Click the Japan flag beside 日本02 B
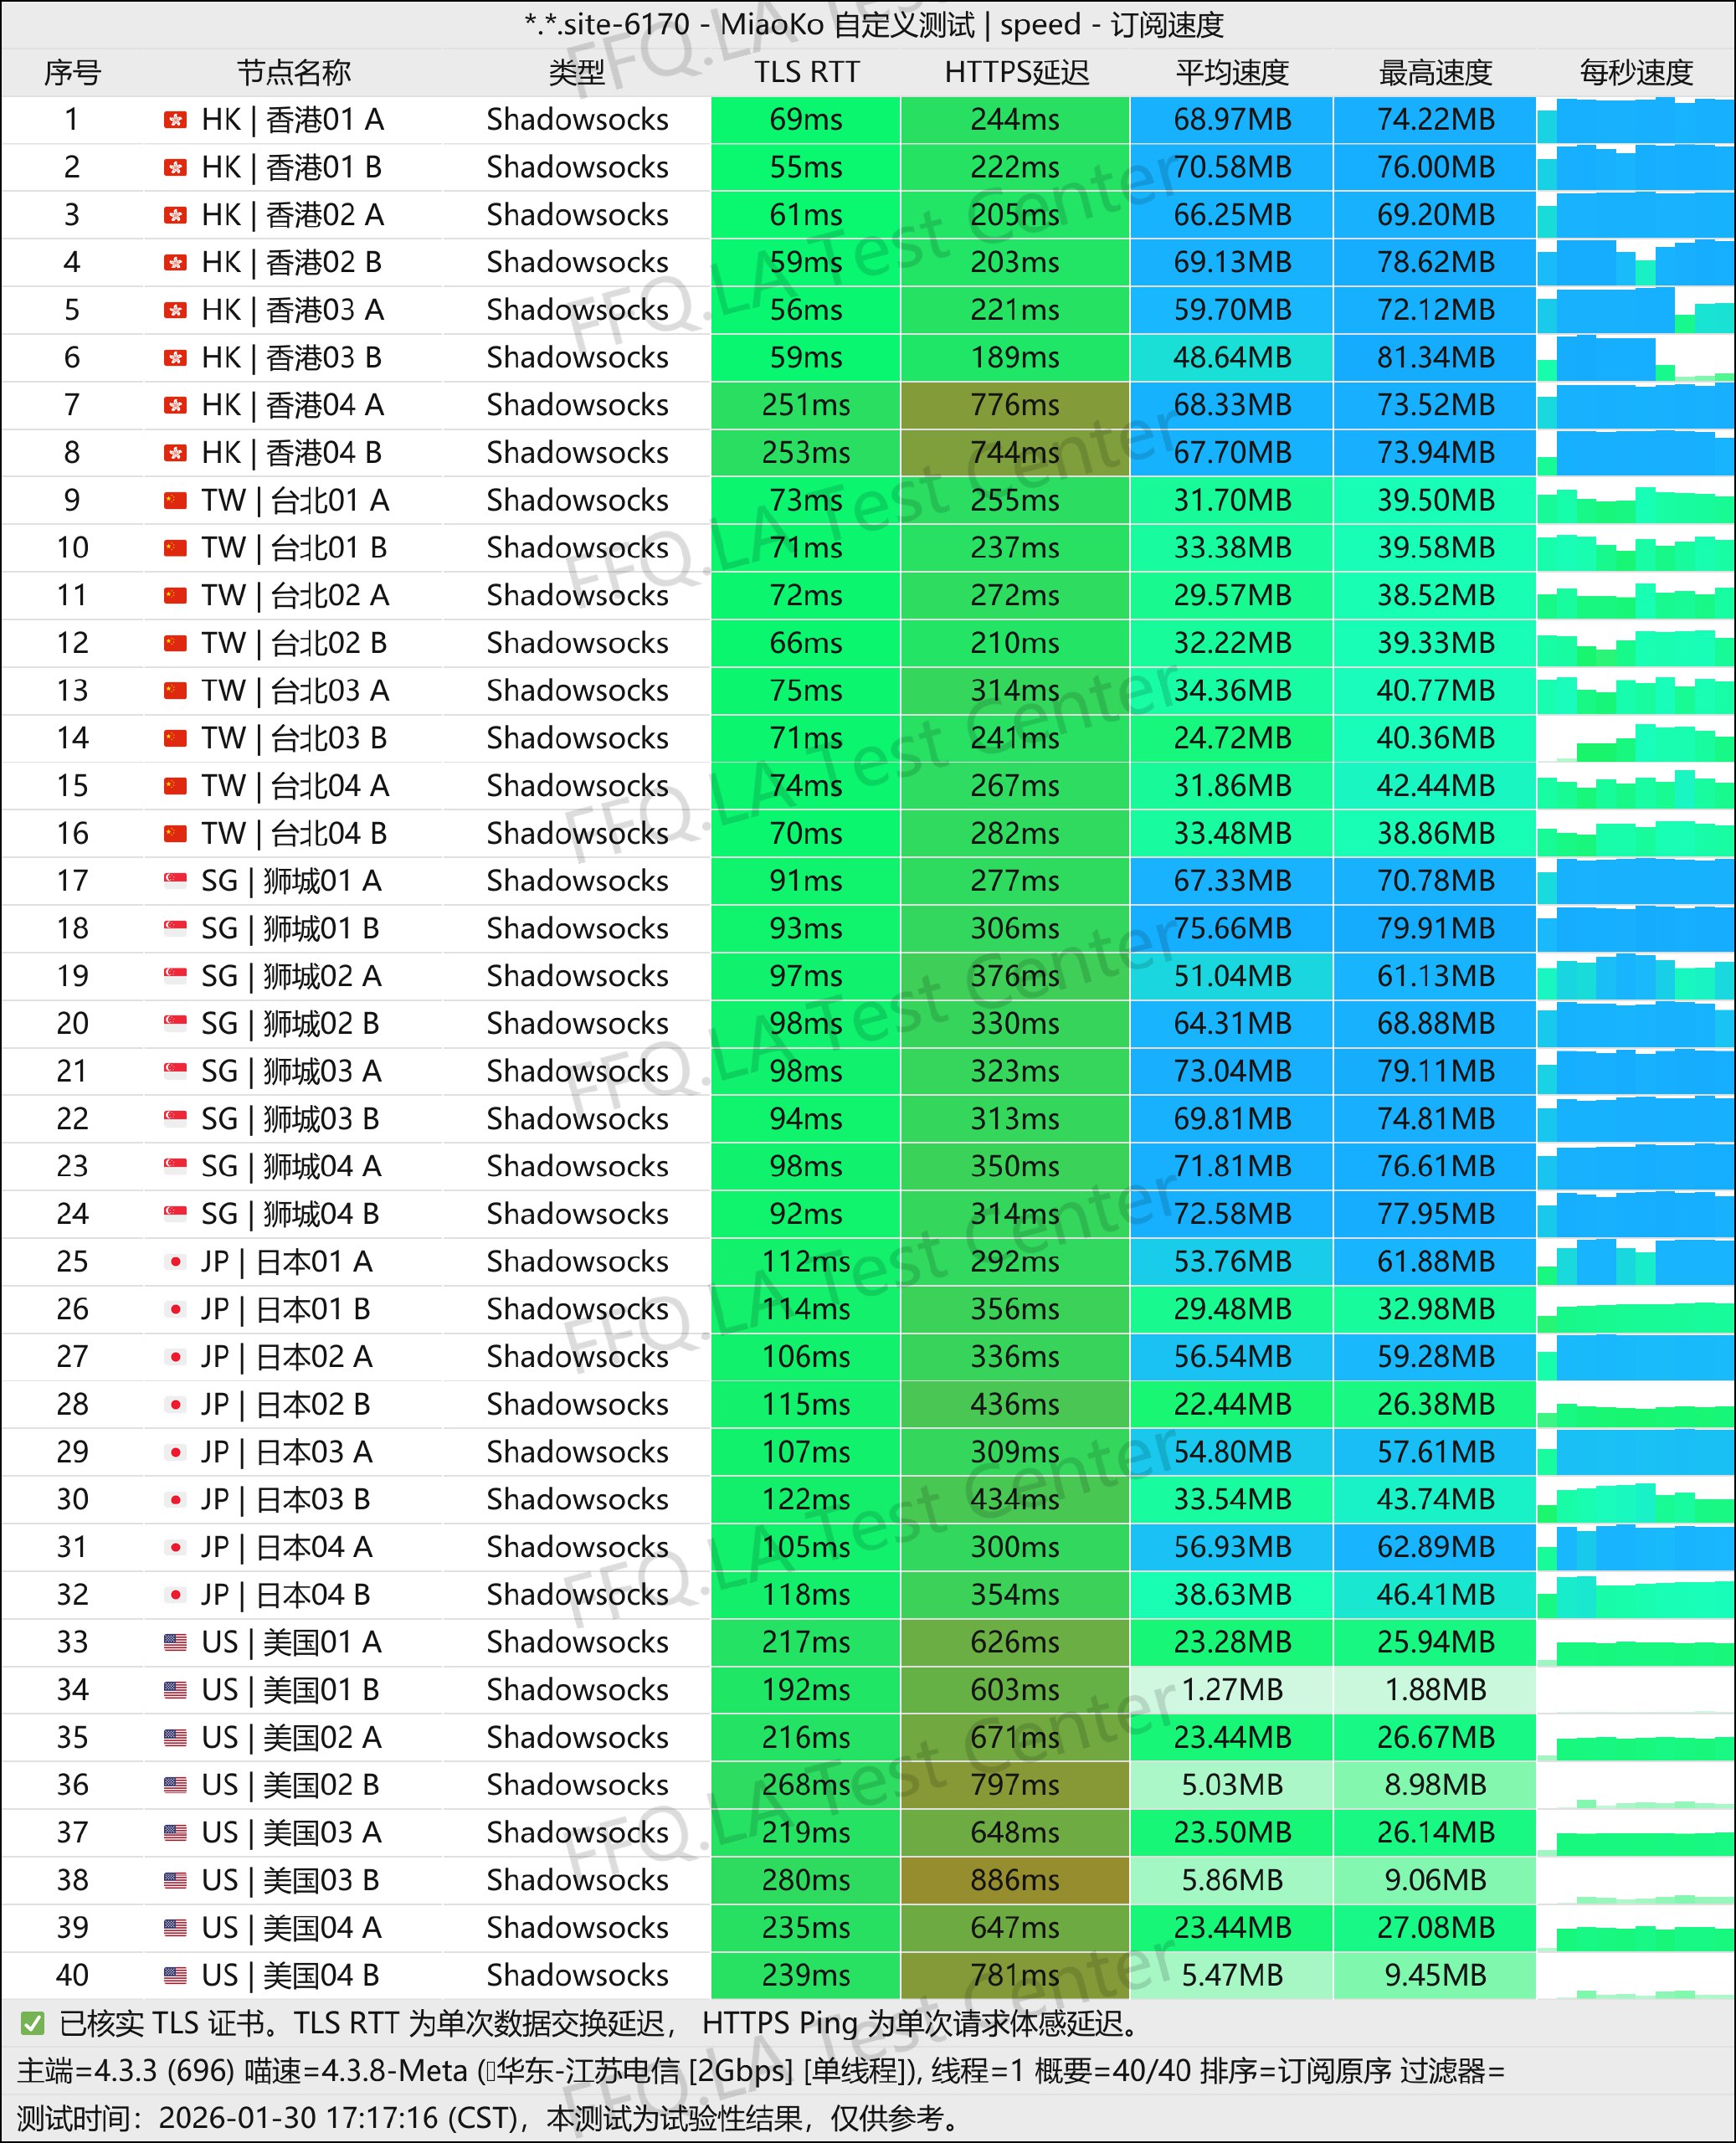This screenshot has width=1736, height=2143. pos(175,1404)
